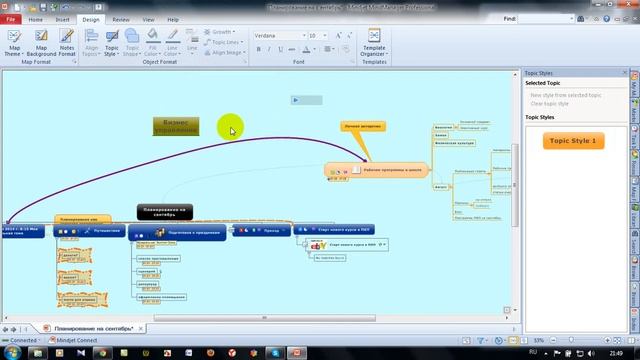Apply the Topic Style 1 preset
Image resolution: width=640 pixels, height=360 pixels.
coord(573,141)
